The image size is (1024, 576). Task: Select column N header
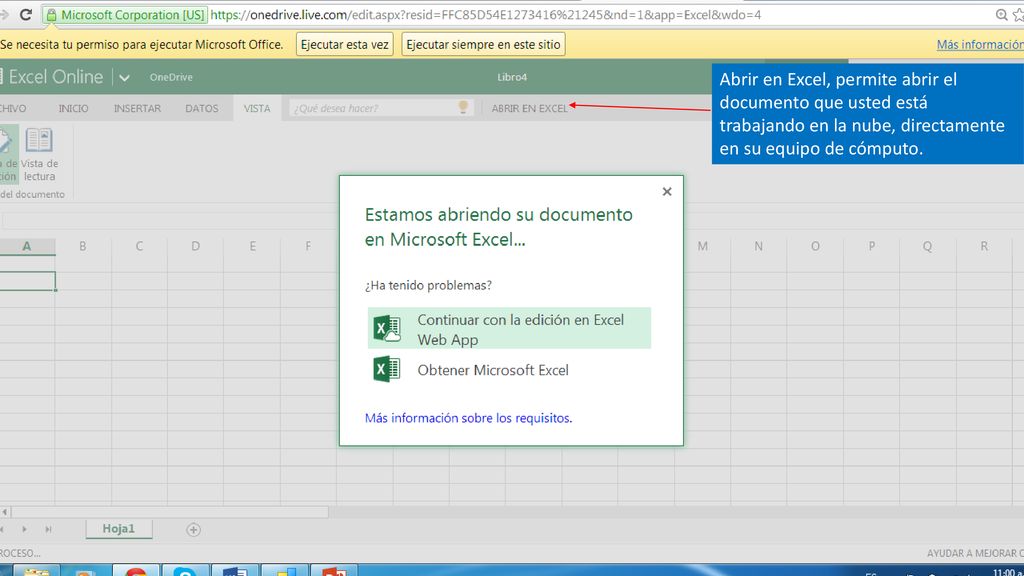coord(759,246)
